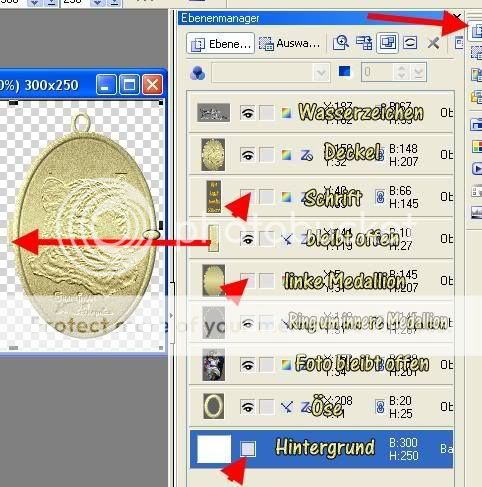Hide the Deckel layer with its eye
The height and width of the screenshot is (487, 482).
[247, 155]
